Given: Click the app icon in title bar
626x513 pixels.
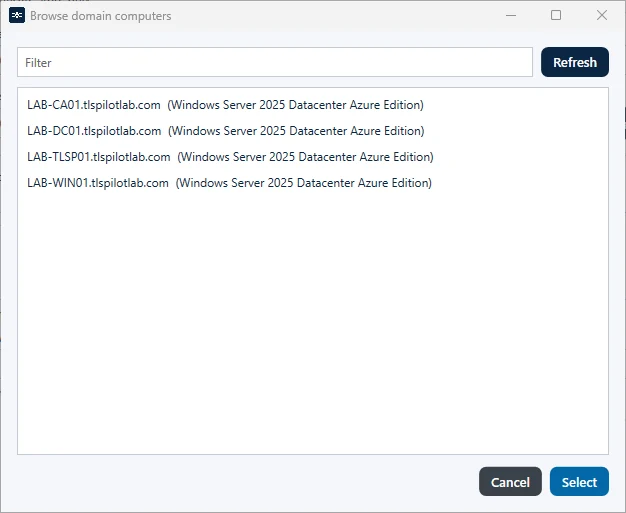Looking at the screenshot, I should pos(17,16).
